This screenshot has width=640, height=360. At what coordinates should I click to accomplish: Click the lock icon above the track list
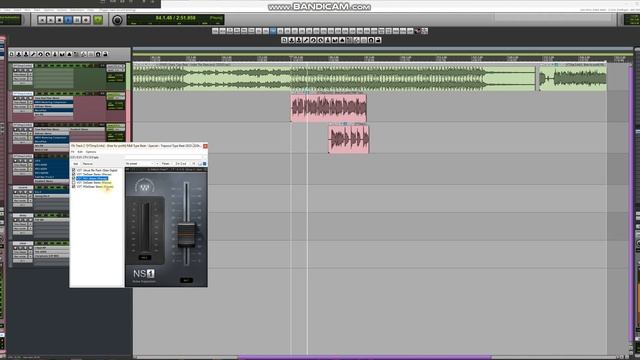click(105, 54)
